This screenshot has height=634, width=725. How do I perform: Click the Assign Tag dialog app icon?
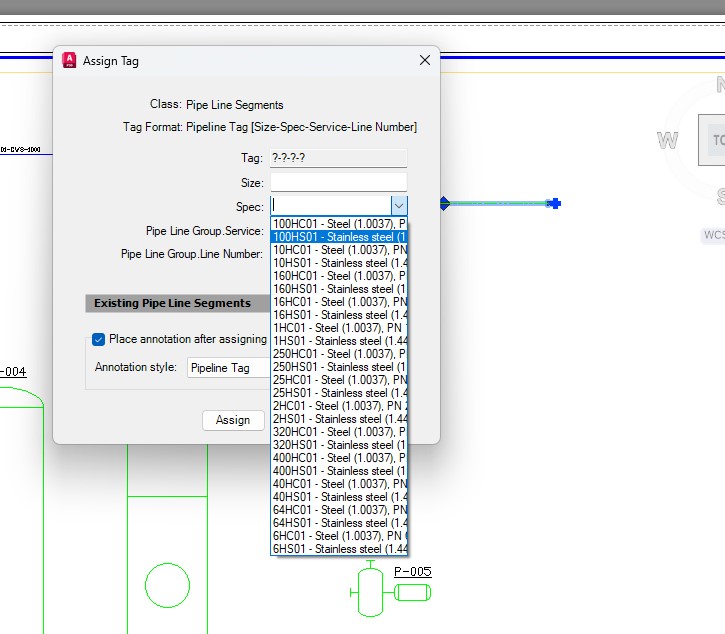[x=69, y=61]
